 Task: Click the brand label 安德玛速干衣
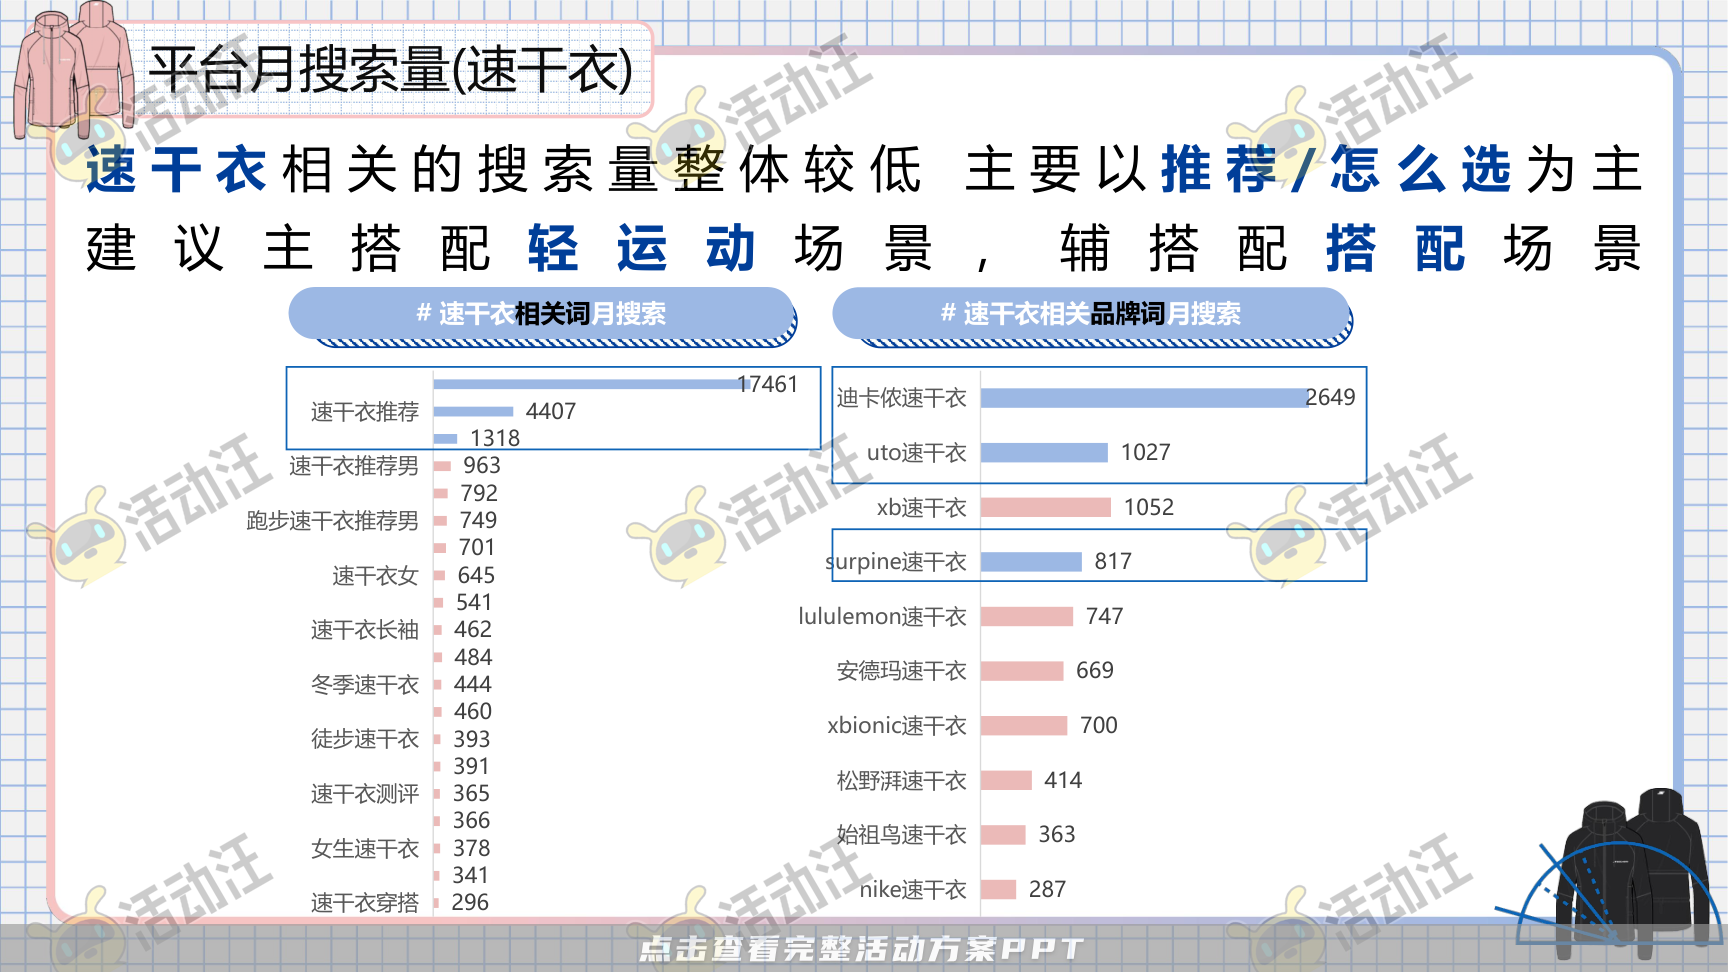tap(901, 671)
